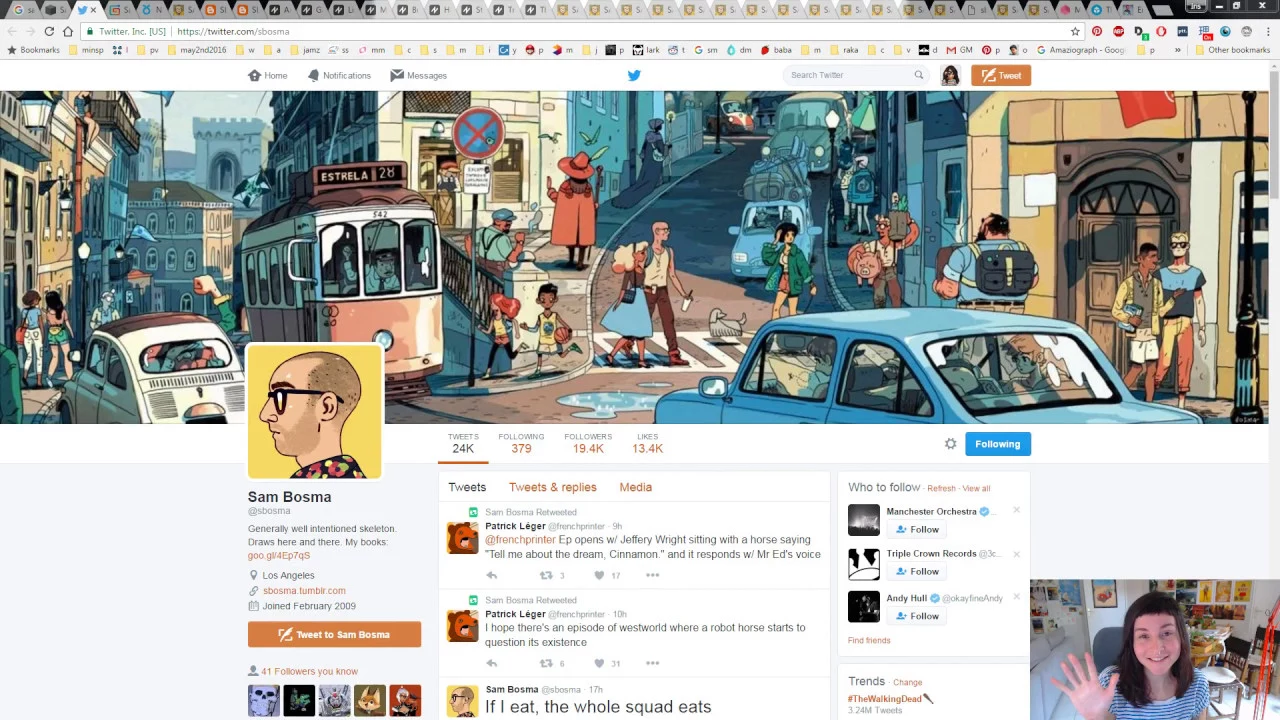The image size is (1280, 720).
Task: Open Chrome three-dot menu
Action: click(1267, 31)
